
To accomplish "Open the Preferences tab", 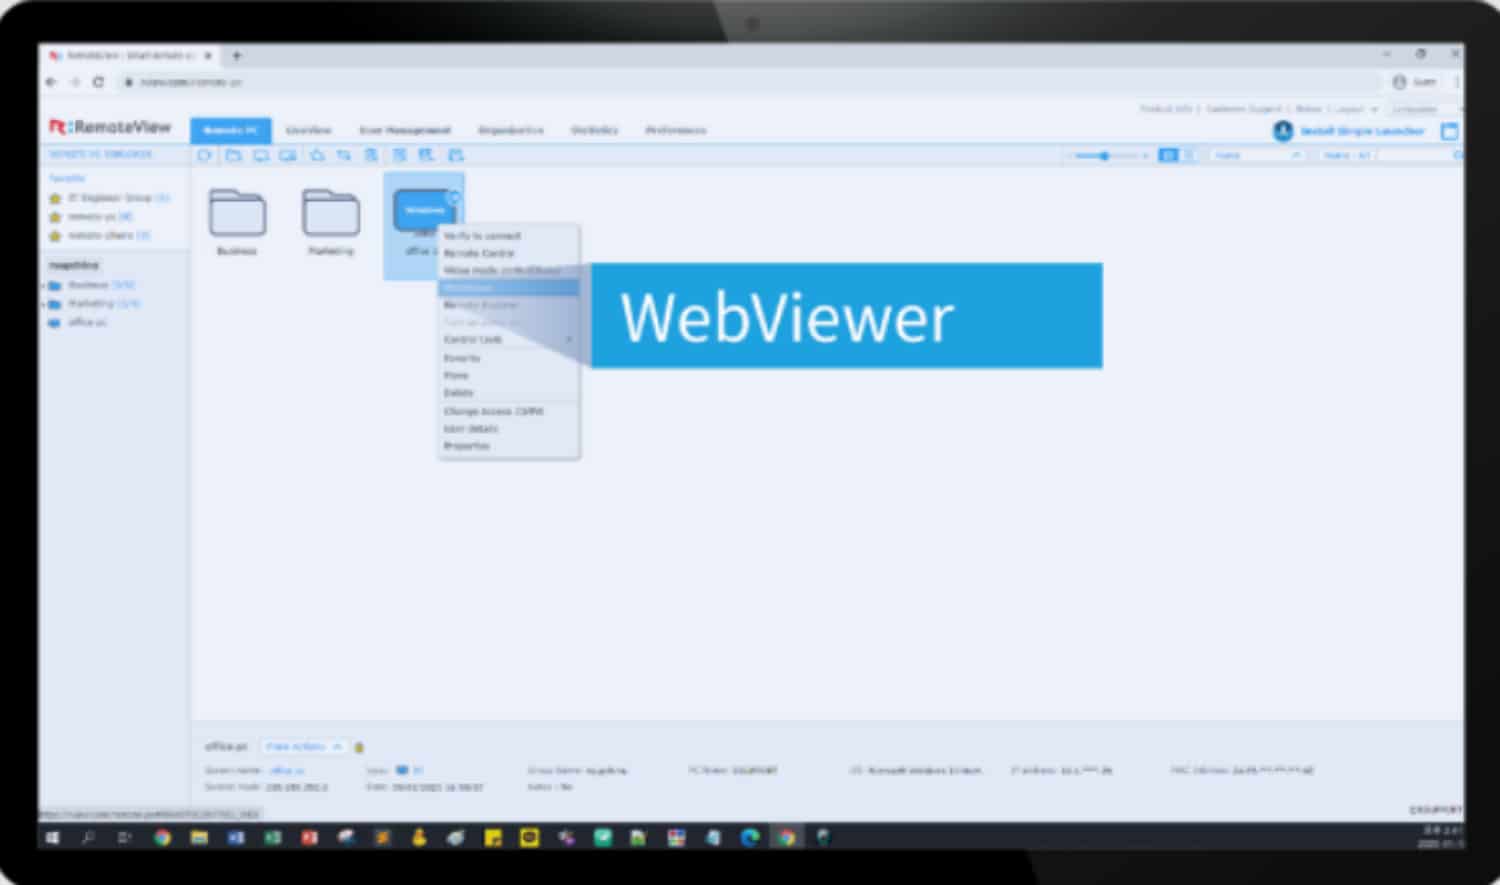I will pyautogui.click(x=676, y=130).
